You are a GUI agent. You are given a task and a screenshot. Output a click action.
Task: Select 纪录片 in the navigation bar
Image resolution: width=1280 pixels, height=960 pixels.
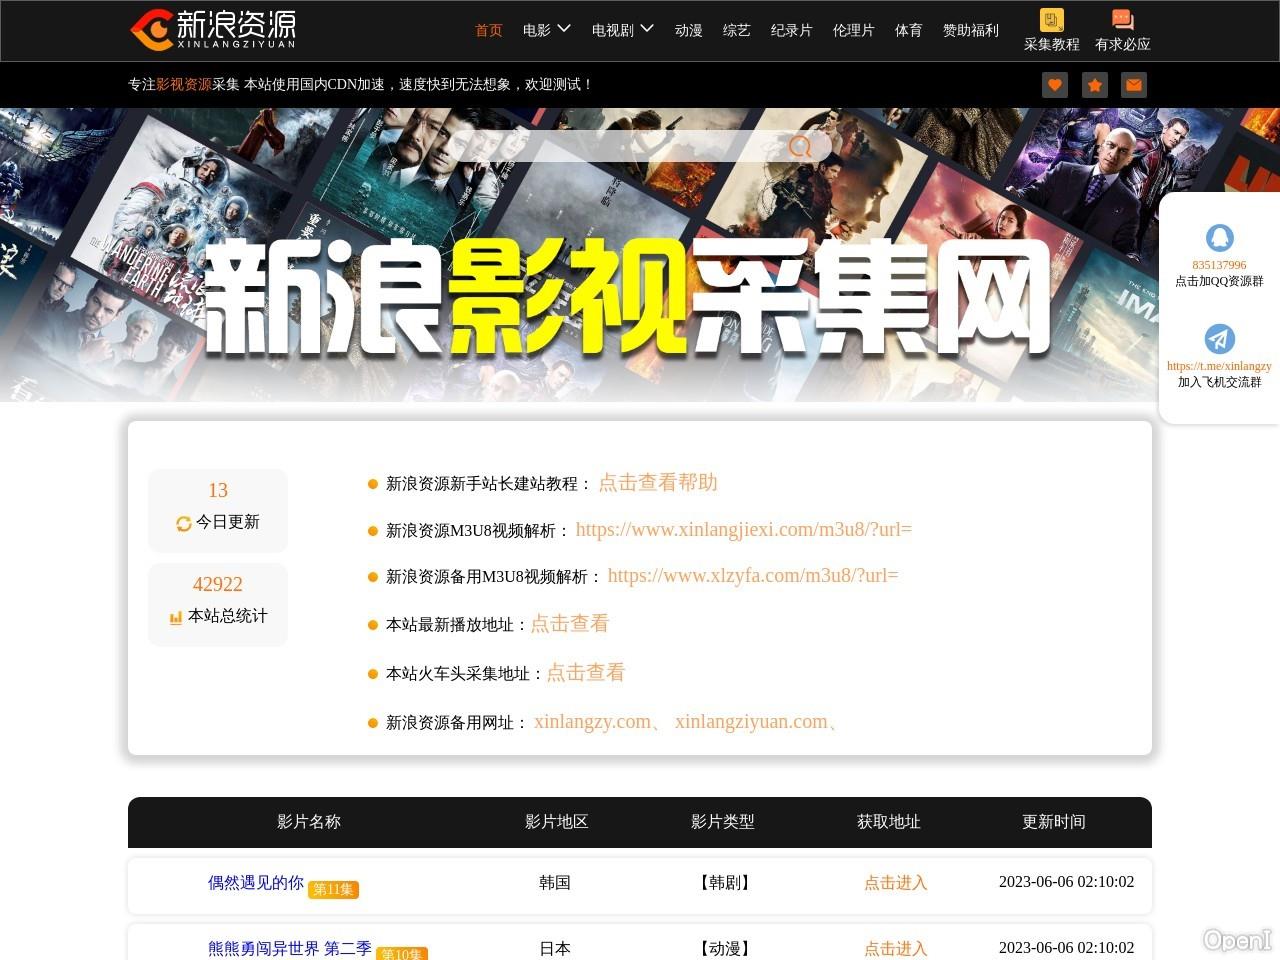point(791,30)
